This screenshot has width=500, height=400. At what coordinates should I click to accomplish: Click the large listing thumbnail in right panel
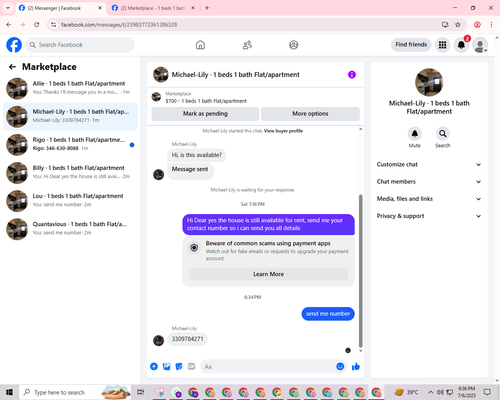(x=429, y=82)
